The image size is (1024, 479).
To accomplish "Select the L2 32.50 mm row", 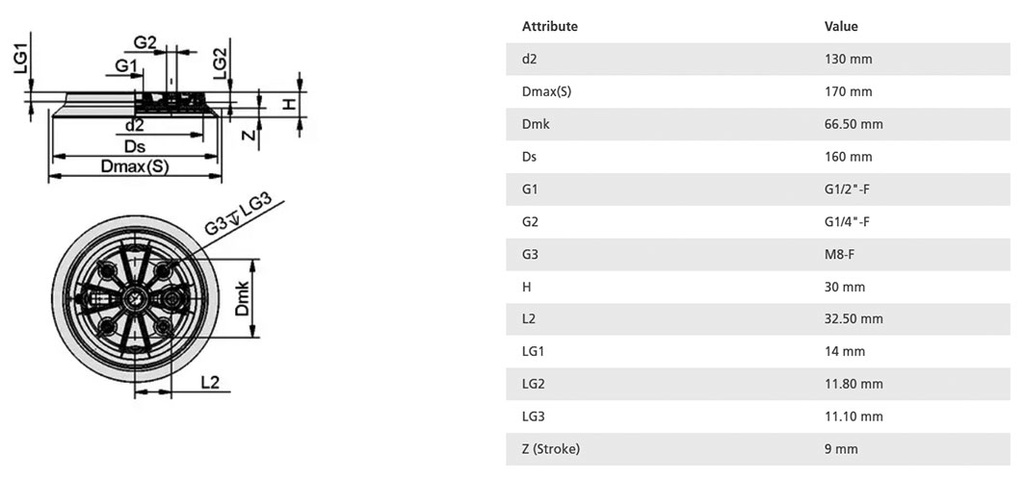I will tap(758, 319).
